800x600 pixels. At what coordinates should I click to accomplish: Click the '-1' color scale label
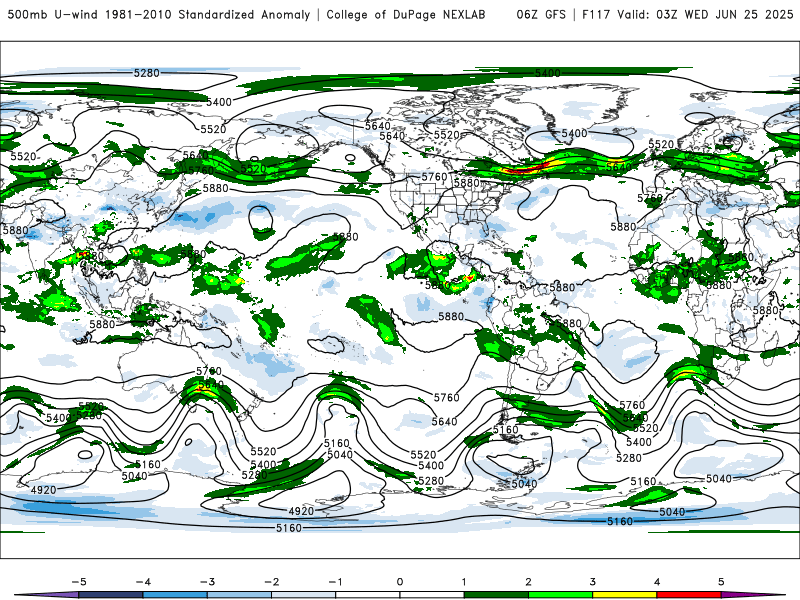pos(335,582)
